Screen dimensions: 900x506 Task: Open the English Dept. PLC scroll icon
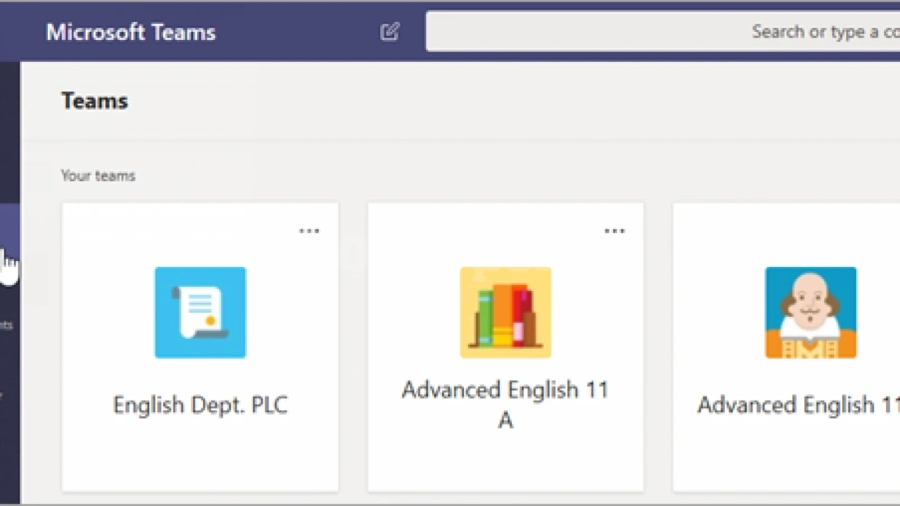[200, 313]
